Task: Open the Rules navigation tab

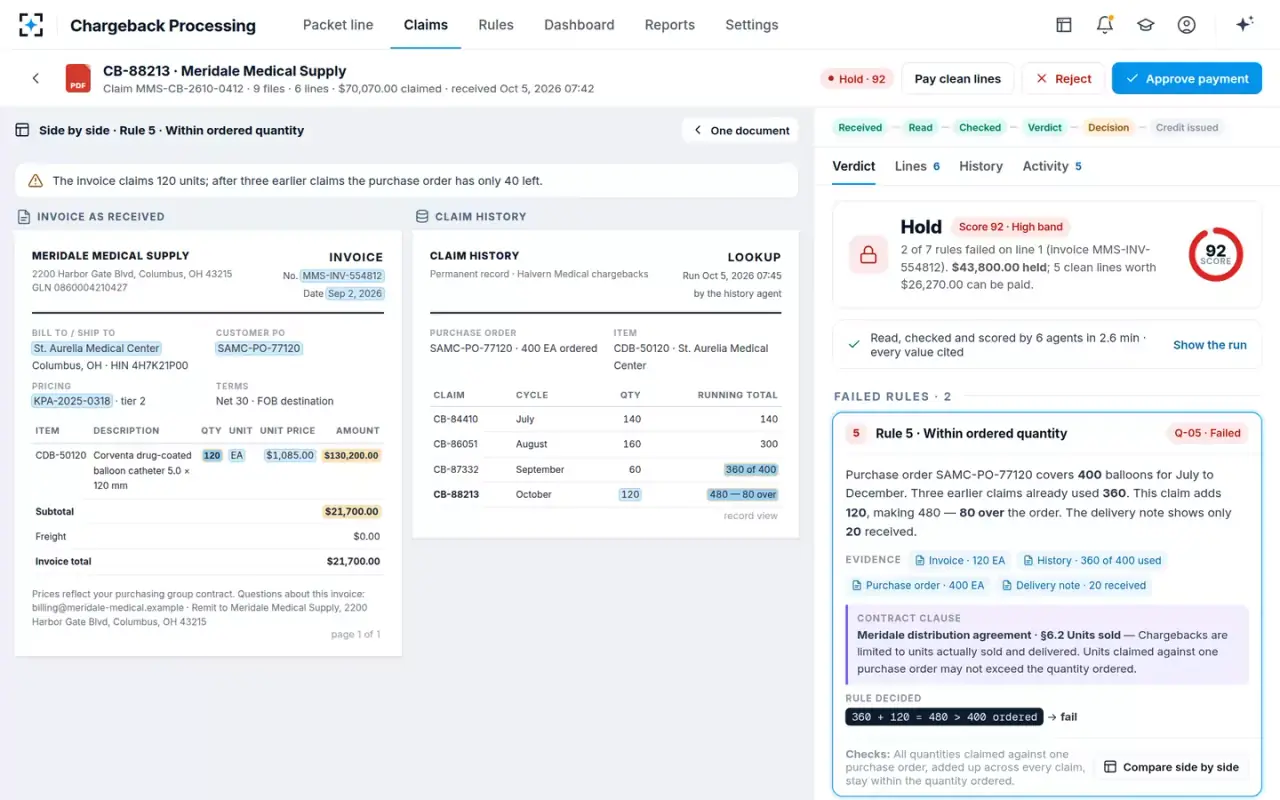Action: coord(496,25)
